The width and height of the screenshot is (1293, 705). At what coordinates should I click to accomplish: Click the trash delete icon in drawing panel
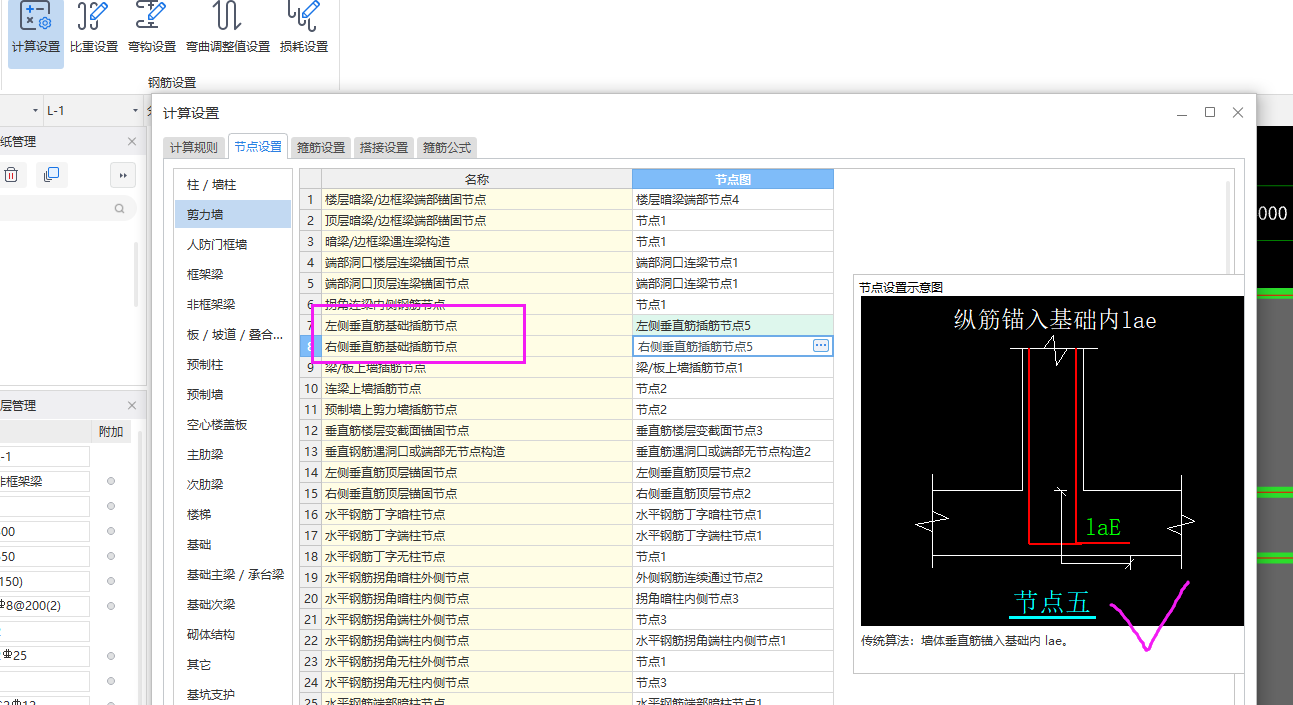click(x=11, y=175)
